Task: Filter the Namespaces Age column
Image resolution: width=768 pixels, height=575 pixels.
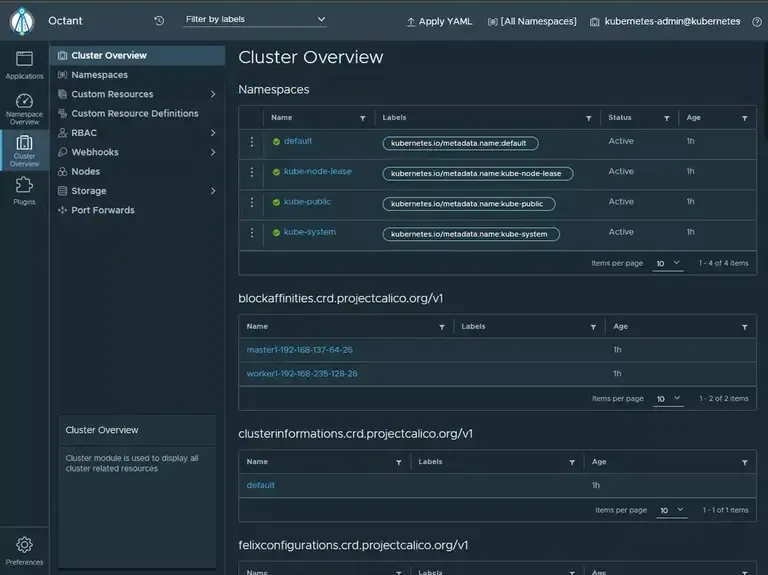Action: click(x=744, y=119)
